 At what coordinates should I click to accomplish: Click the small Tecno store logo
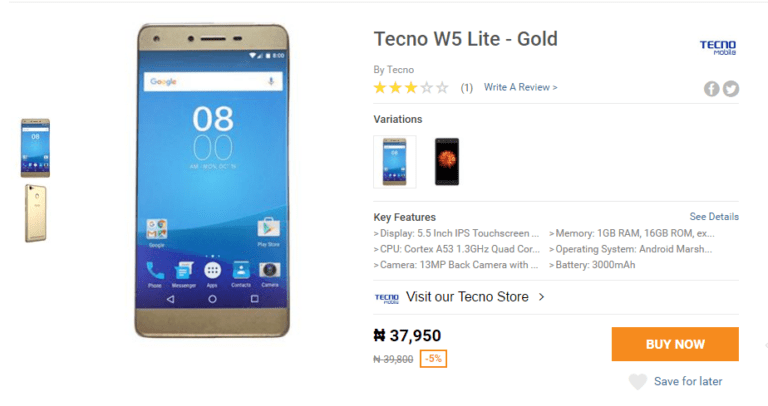pyautogui.click(x=386, y=297)
